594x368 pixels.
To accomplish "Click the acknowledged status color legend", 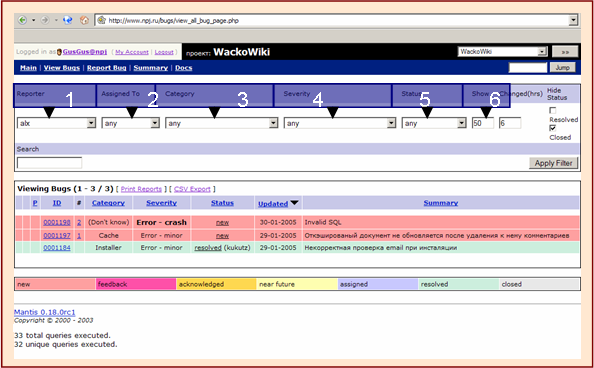I will tap(216, 284).
